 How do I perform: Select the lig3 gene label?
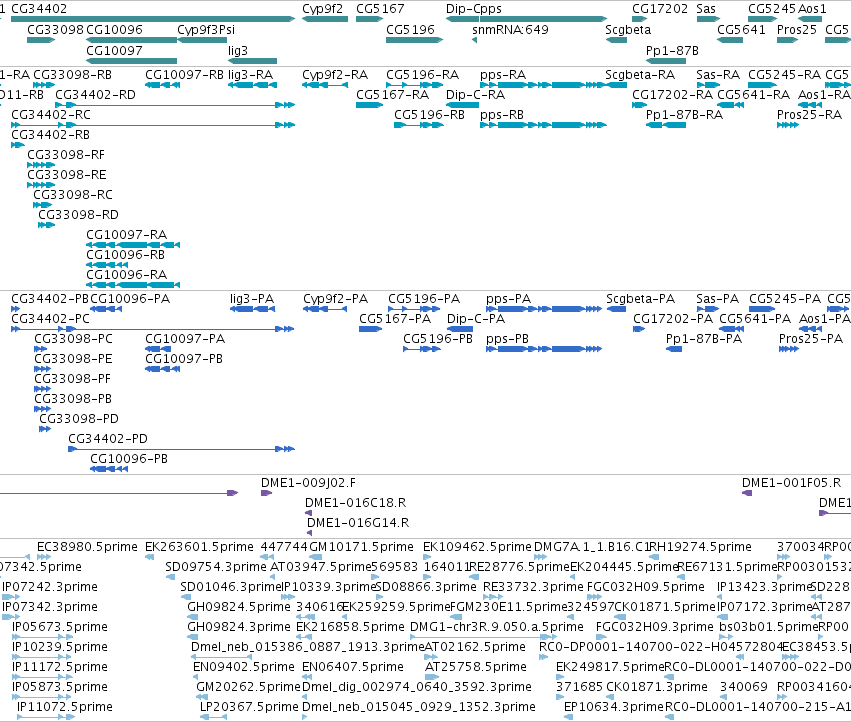click(x=238, y=50)
